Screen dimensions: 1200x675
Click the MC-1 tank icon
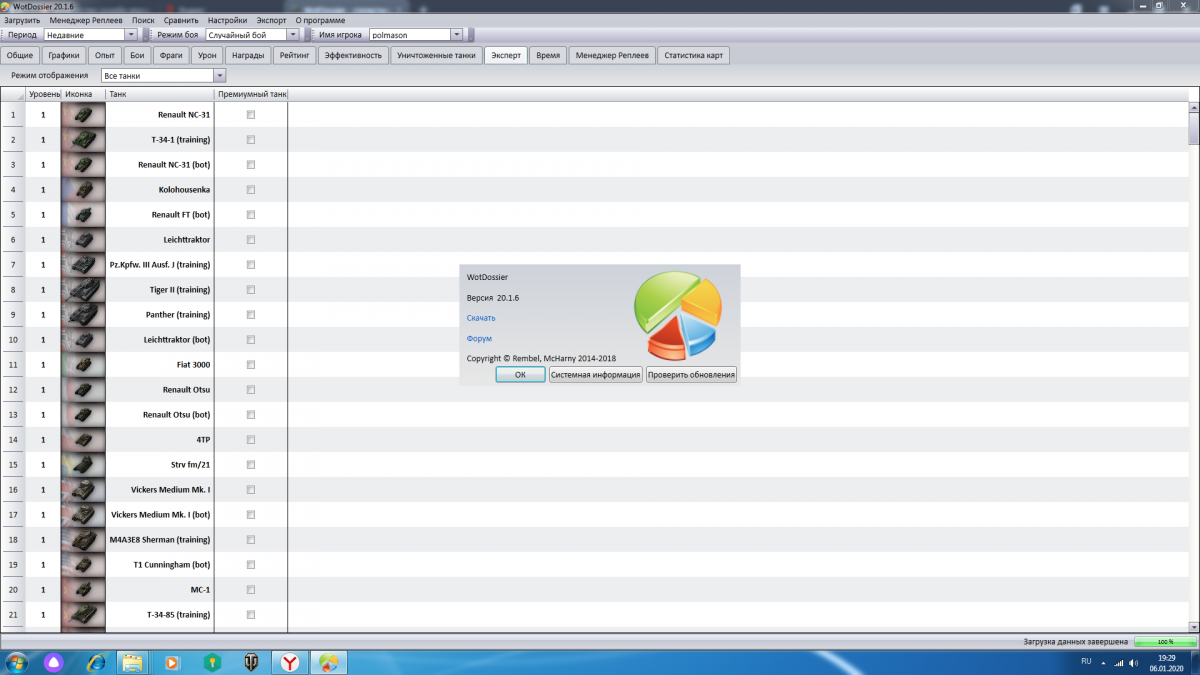point(83,590)
